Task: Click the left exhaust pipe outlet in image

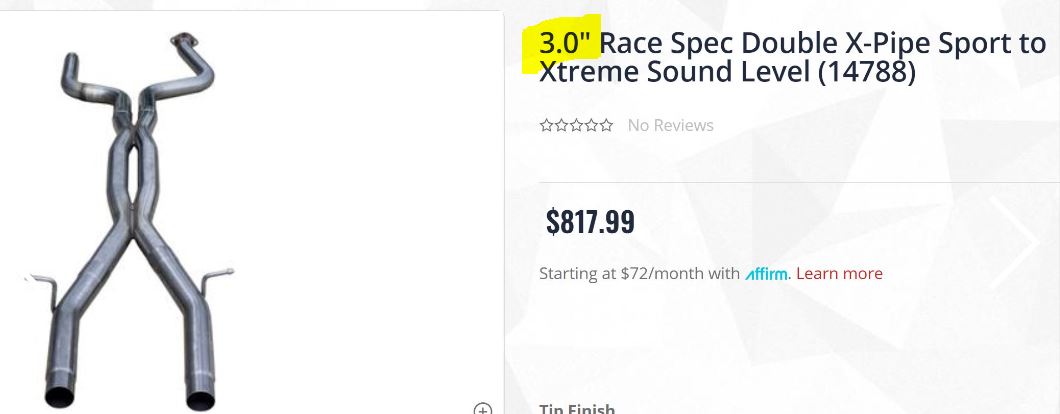Action: coord(59,395)
